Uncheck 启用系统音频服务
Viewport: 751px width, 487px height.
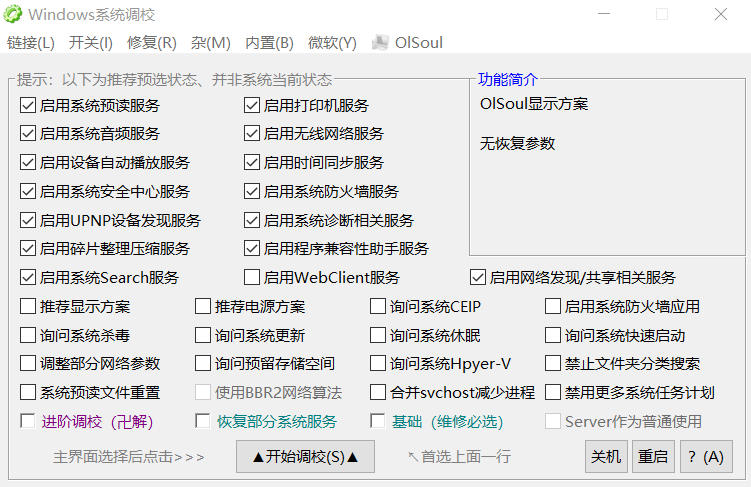[28, 134]
